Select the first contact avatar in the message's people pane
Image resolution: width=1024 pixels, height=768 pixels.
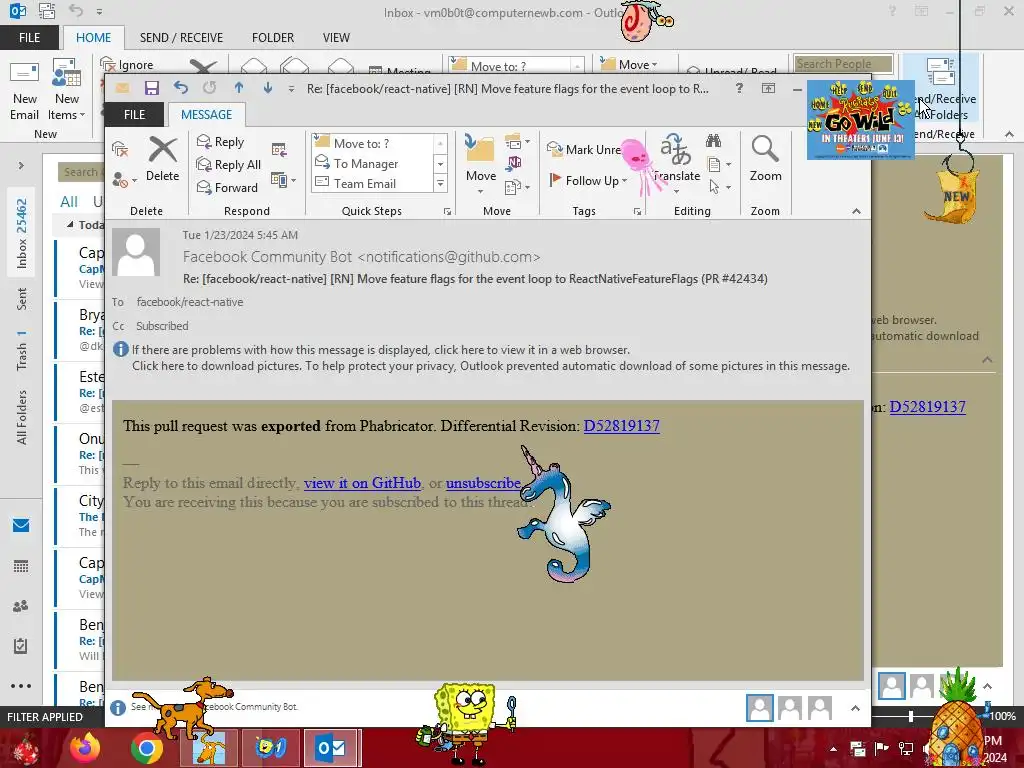760,708
